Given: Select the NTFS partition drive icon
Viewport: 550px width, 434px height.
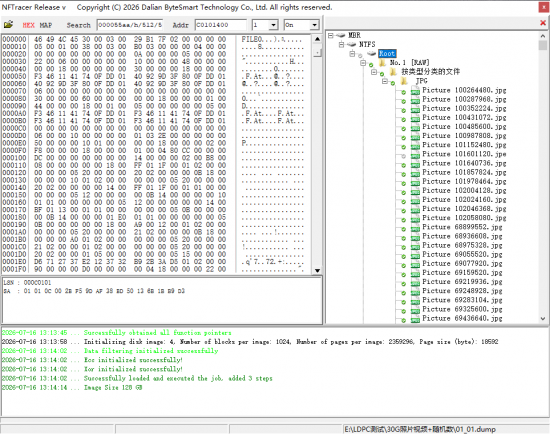Looking at the screenshot, I should tap(351, 44).
